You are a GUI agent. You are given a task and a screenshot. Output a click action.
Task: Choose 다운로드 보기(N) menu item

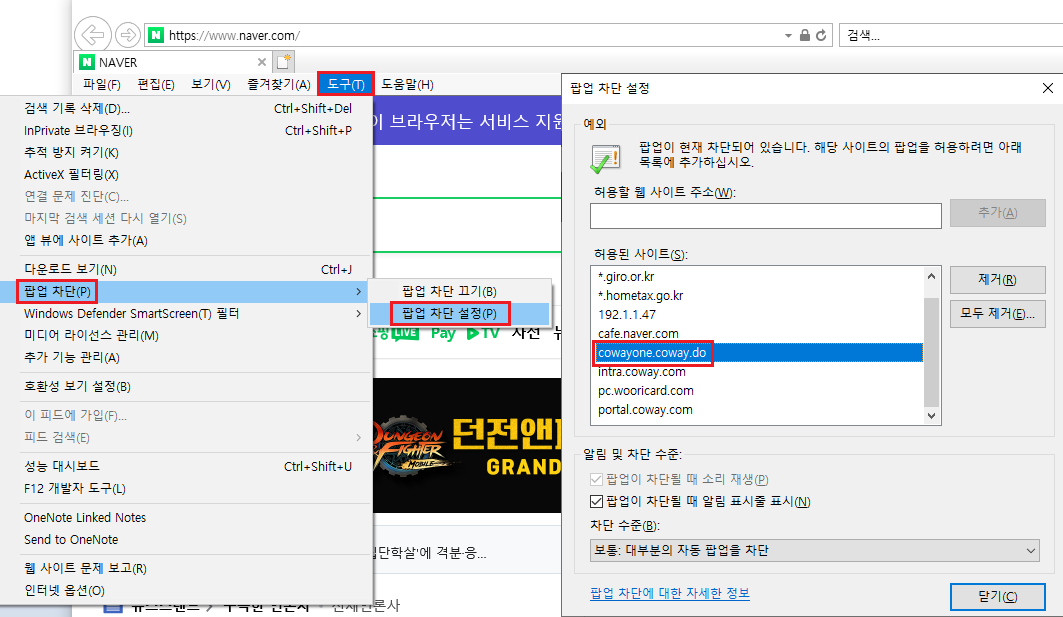coord(188,269)
